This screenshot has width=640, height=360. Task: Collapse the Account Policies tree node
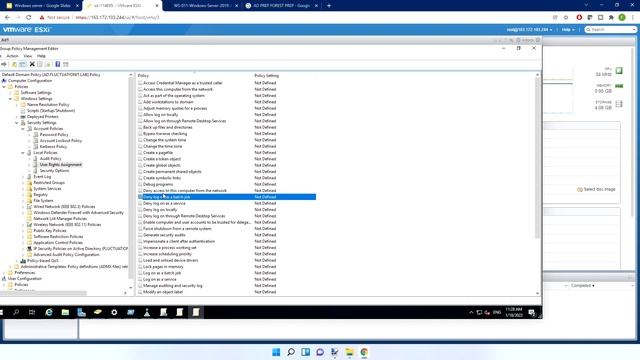[23, 129]
